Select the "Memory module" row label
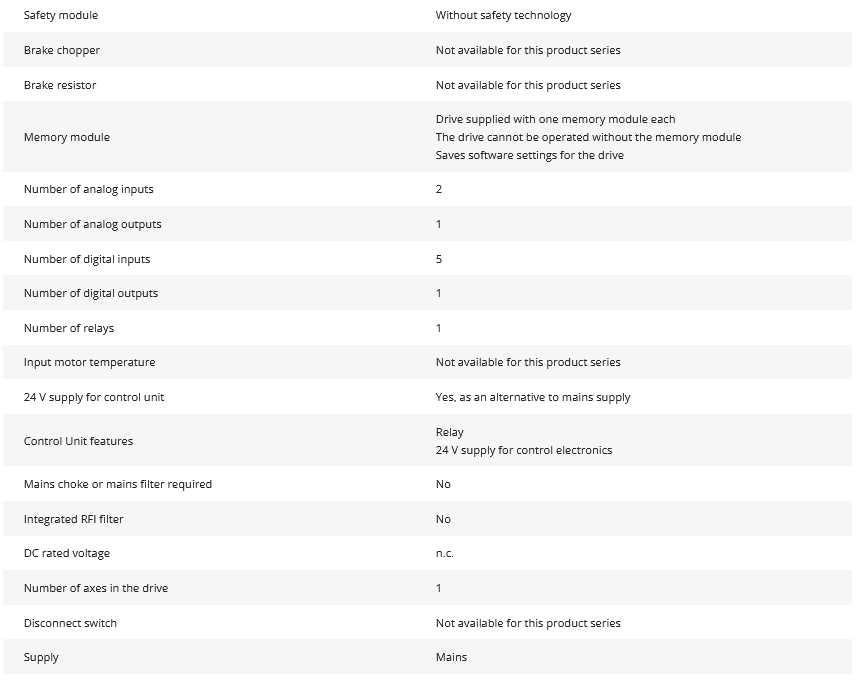This screenshot has height=681, width=858. [x=67, y=137]
